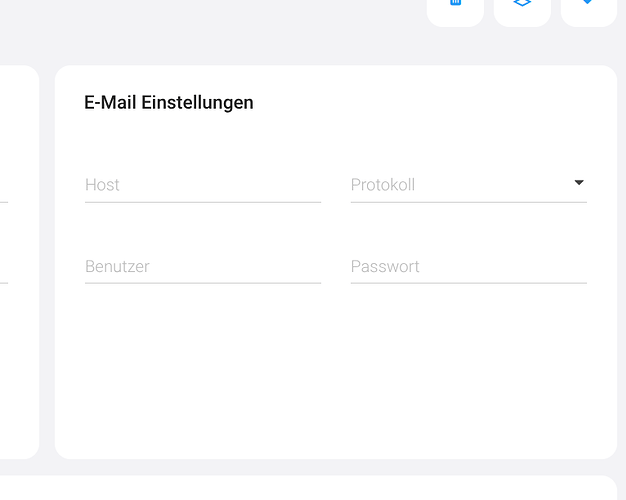Click the black Protokoll dropdown arrow
The image size is (626, 500).
[x=579, y=183]
